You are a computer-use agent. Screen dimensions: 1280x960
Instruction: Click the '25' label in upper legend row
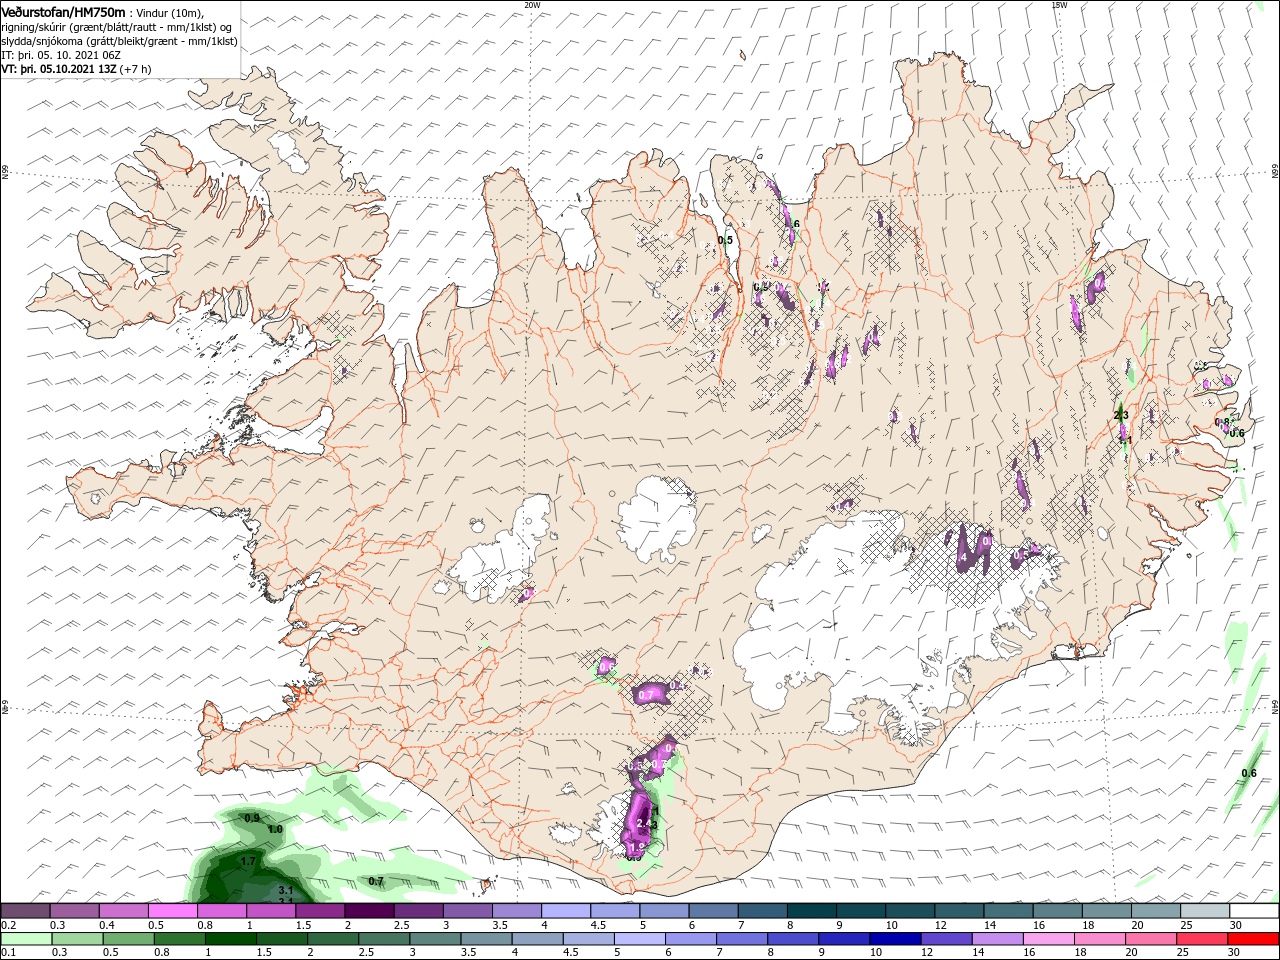pyautogui.click(x=1188, y=925)
